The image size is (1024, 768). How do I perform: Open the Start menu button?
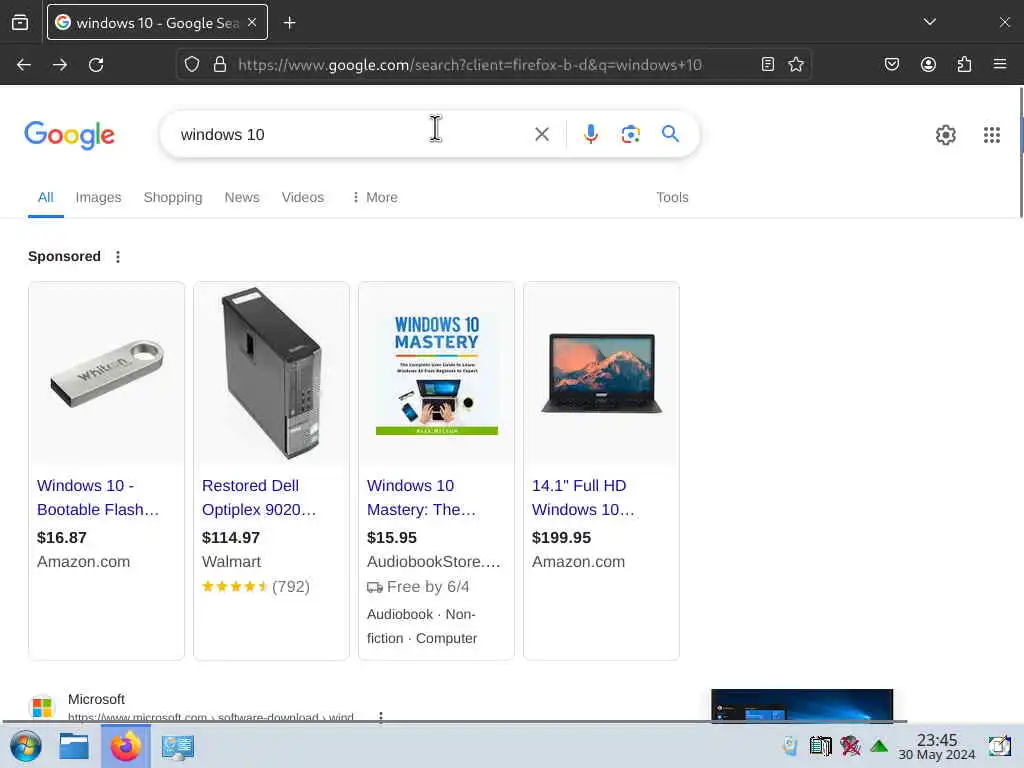click(x=26, y=746)
